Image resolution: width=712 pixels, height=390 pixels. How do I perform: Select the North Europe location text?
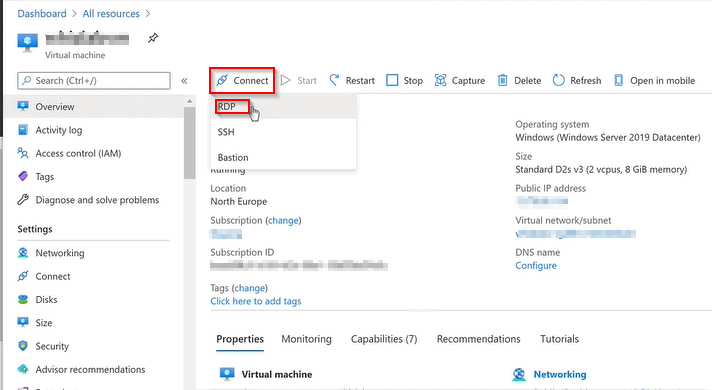tap(239, 202)
